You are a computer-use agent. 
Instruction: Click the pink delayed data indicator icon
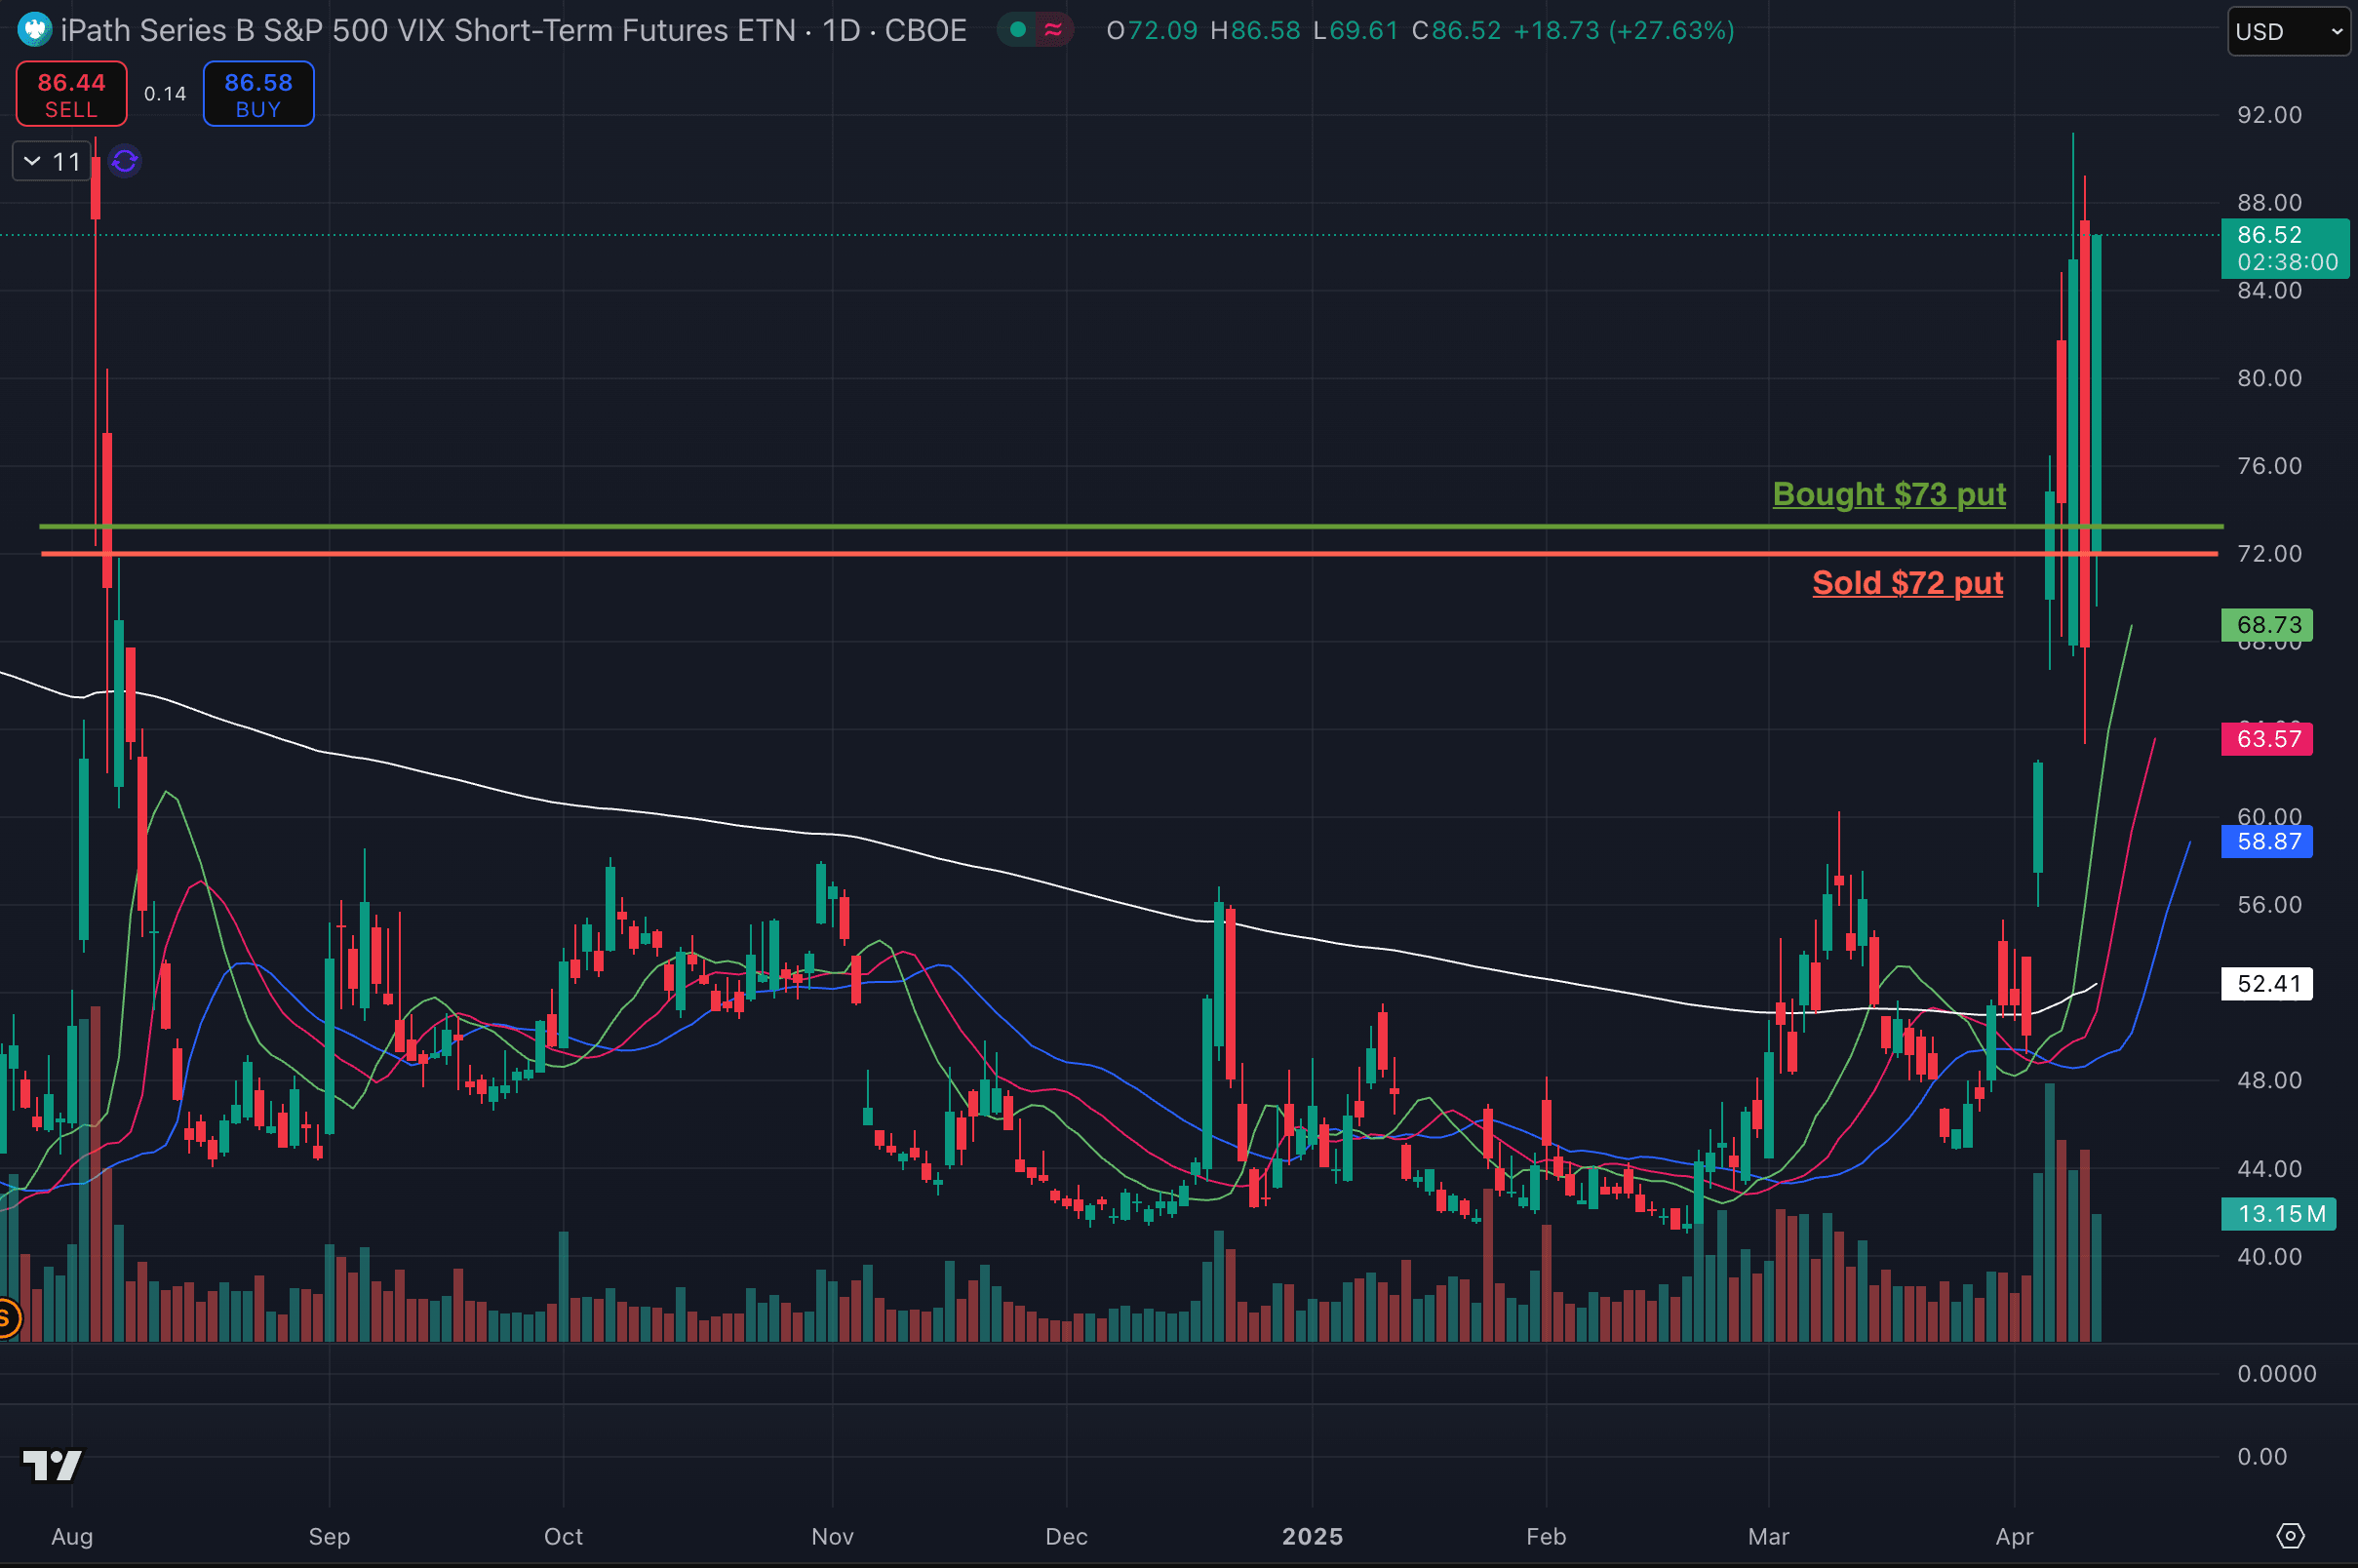point(1053,30)
